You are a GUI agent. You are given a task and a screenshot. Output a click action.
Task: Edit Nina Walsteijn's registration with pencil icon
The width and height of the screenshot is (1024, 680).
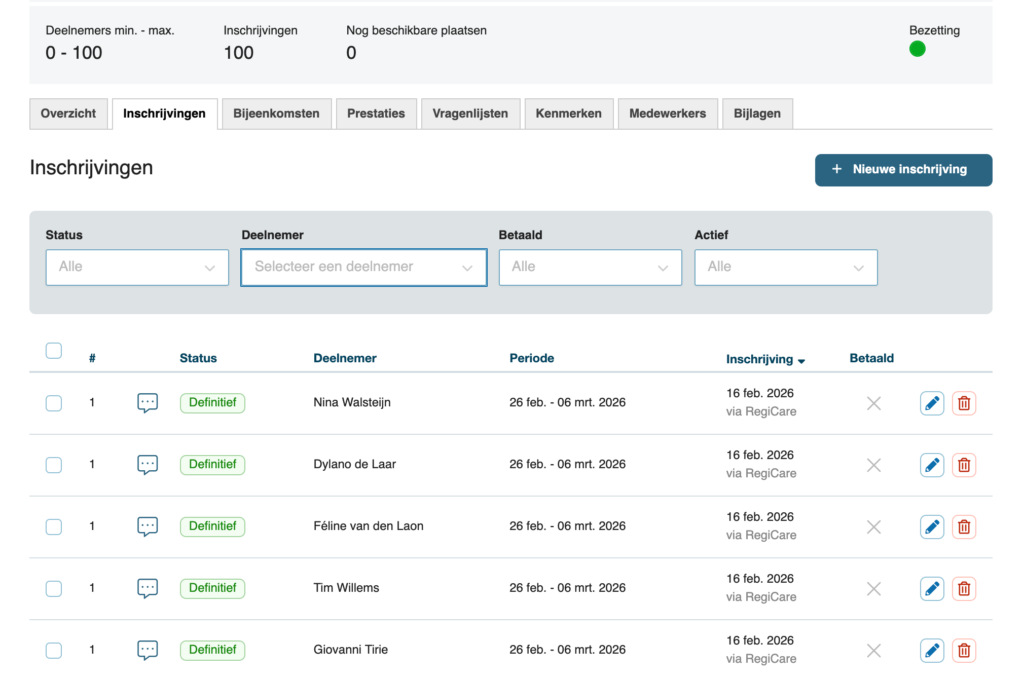click(931, 403)
